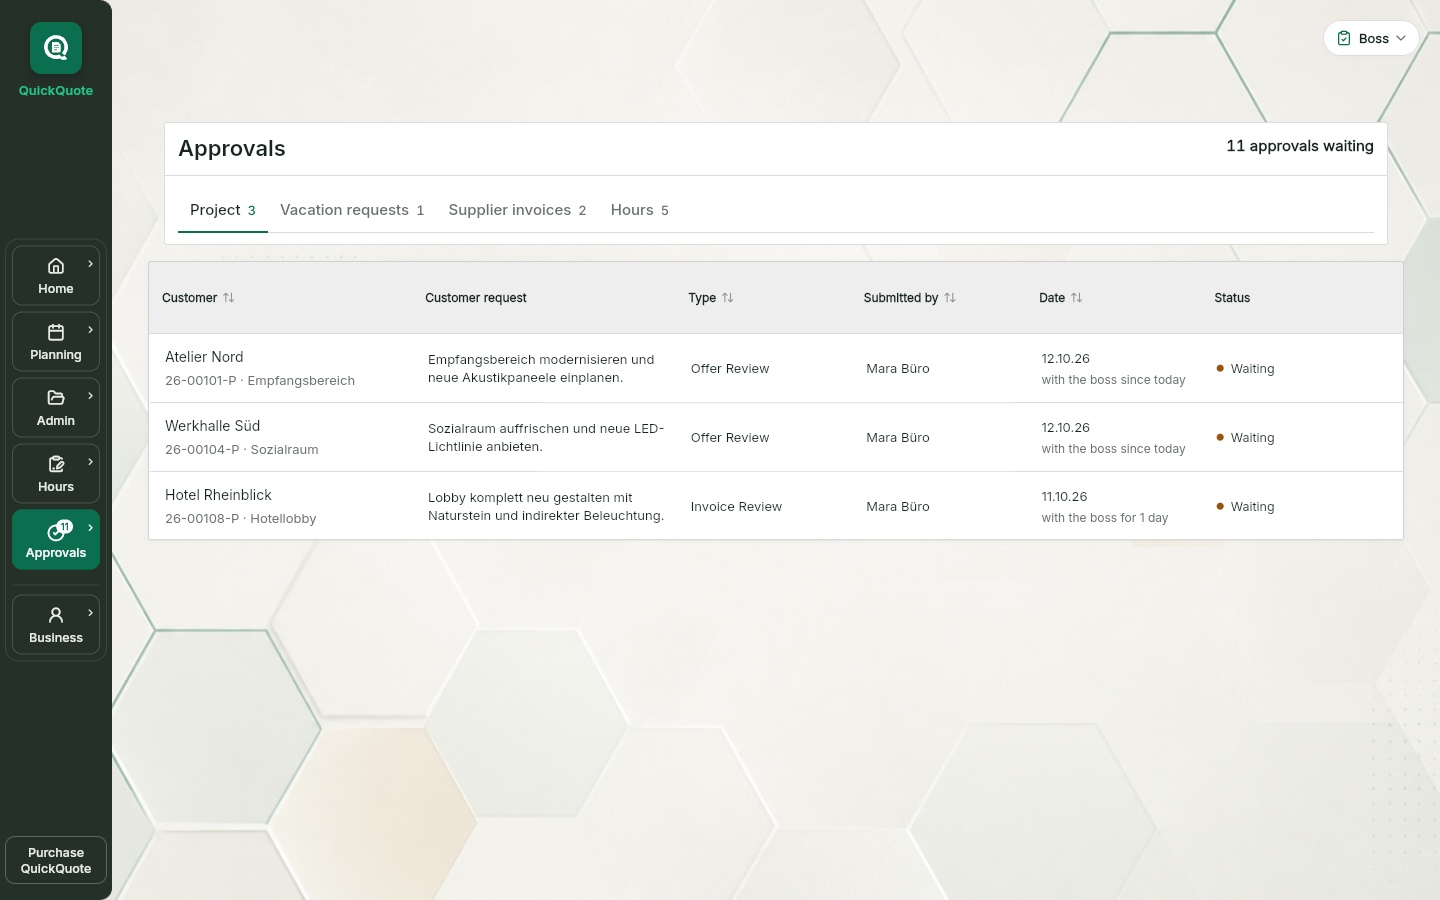Open the Admin folder icon
The image size is (1440, 900).
(56, 398)
